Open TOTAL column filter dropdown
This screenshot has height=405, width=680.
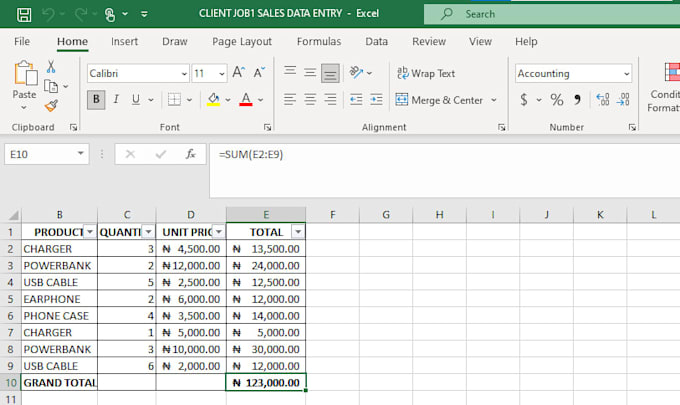pos(298,232)
